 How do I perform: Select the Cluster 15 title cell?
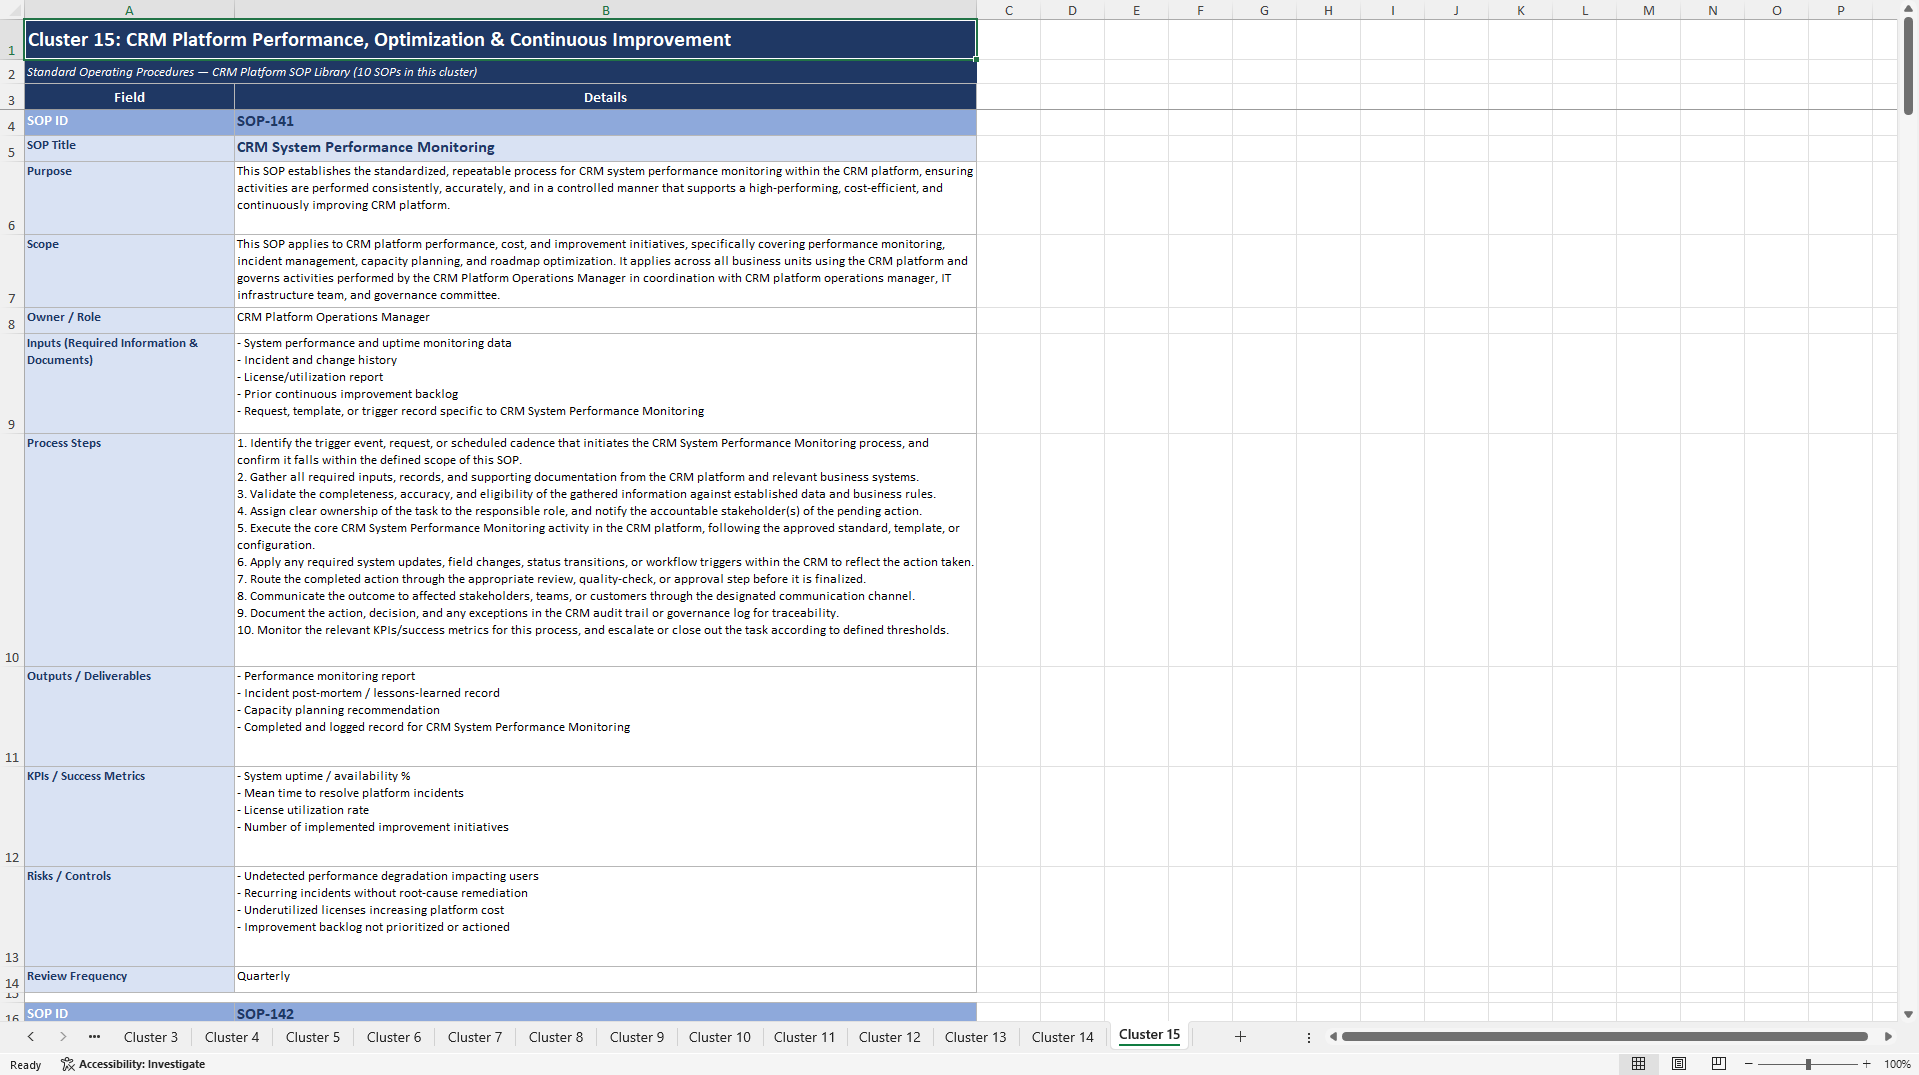point(500,40)
